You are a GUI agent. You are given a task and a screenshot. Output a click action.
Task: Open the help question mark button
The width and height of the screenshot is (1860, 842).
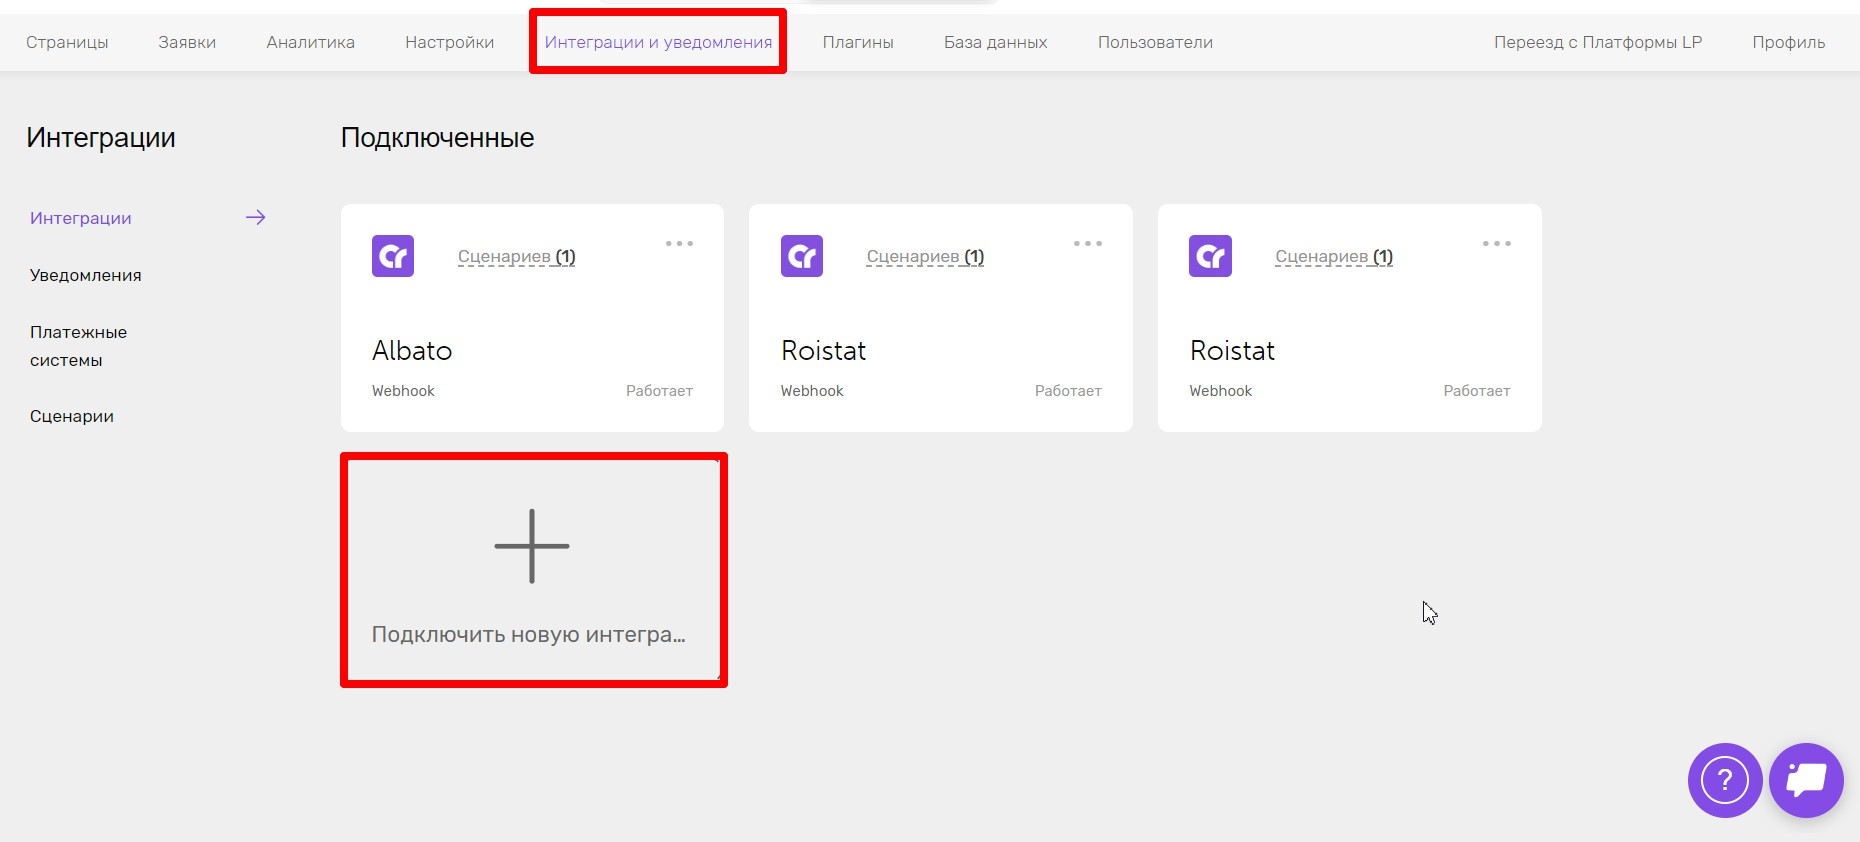[1725, 780]
